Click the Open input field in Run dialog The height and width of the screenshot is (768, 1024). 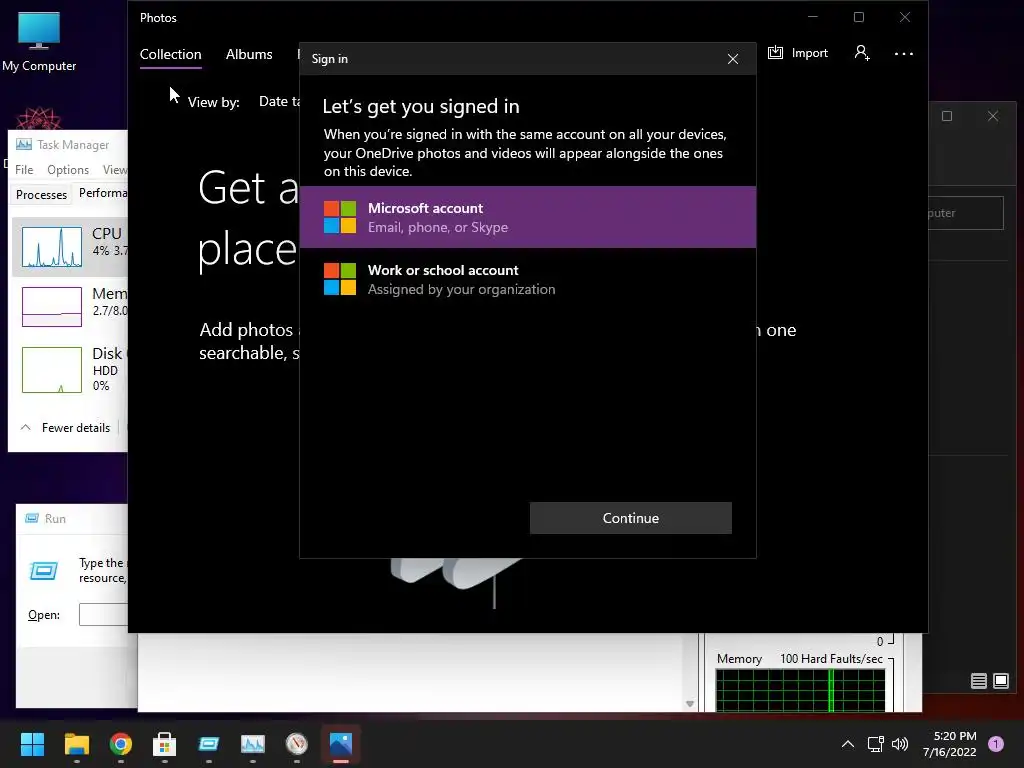[103, 615]
